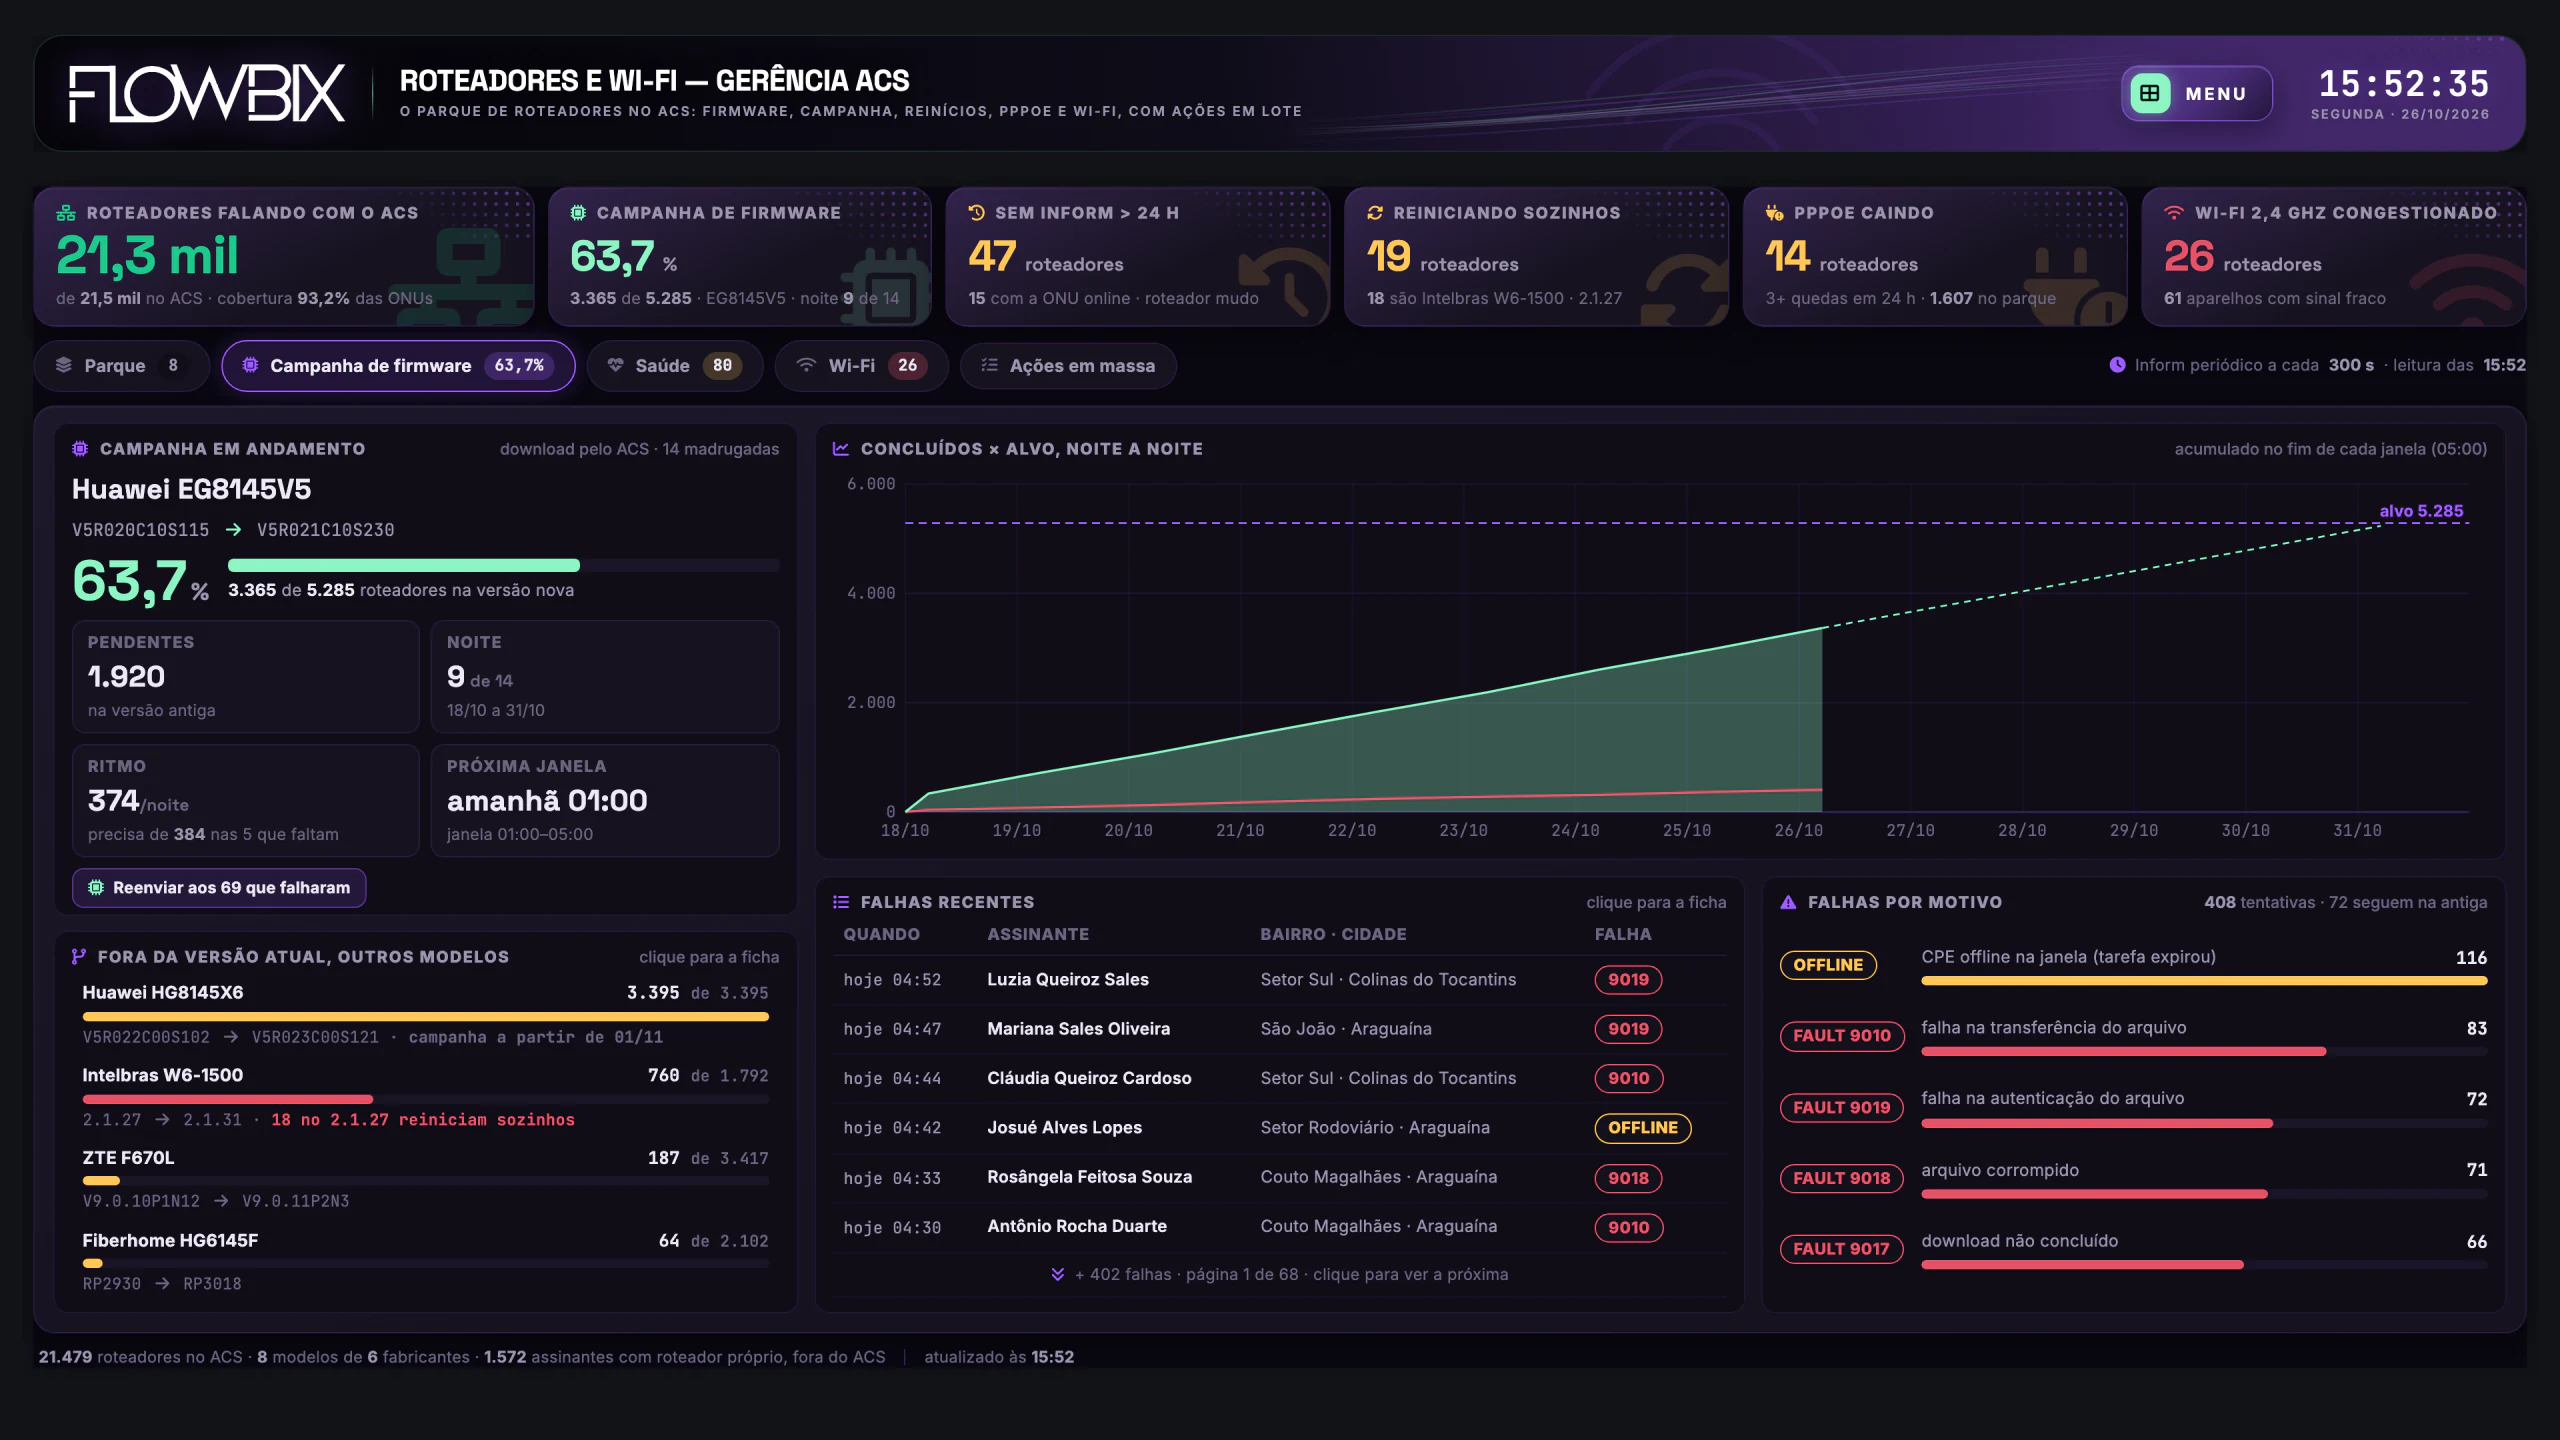
Task: Open the Sem Inform > 24 h card
Action: point(1137,256)
